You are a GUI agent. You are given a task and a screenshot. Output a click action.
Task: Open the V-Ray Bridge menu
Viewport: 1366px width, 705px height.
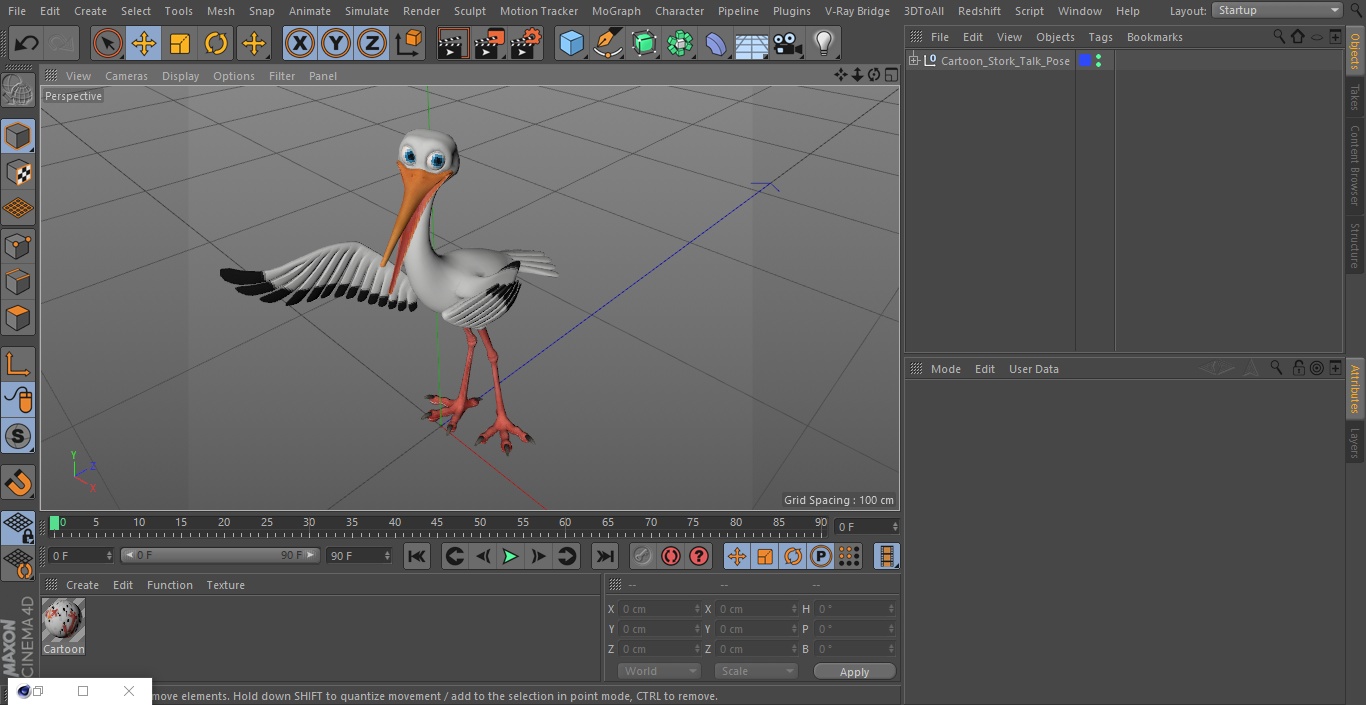[857, 11]
